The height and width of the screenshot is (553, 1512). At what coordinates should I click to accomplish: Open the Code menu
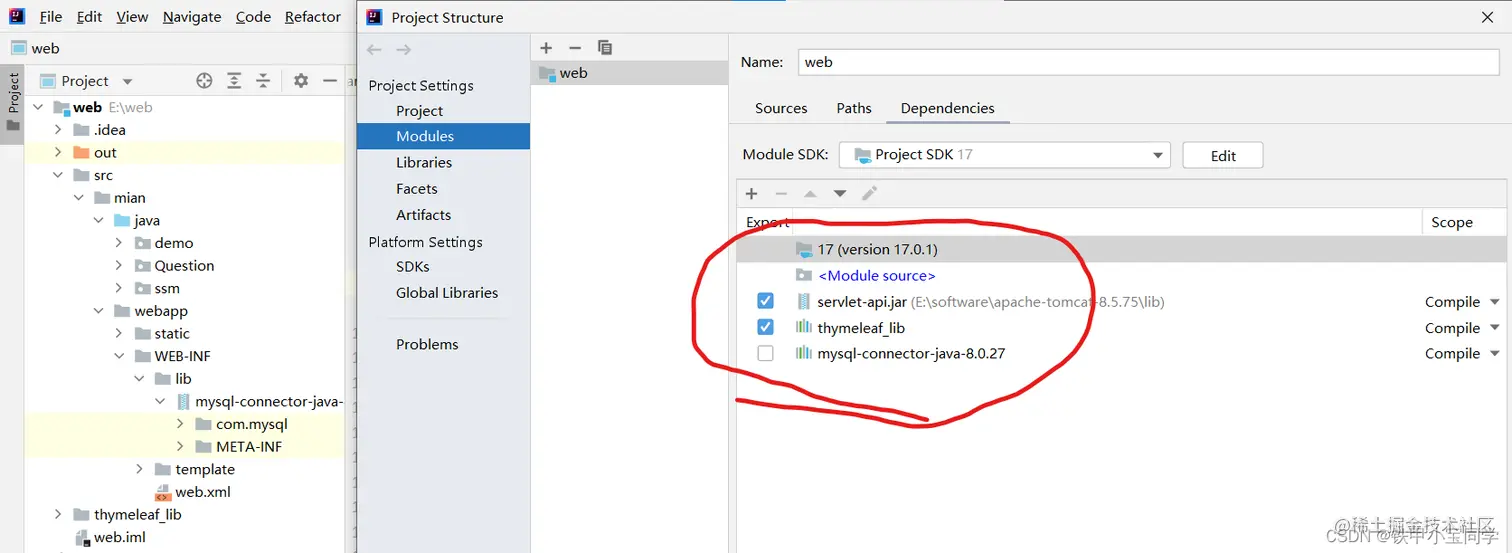(253, 17)
